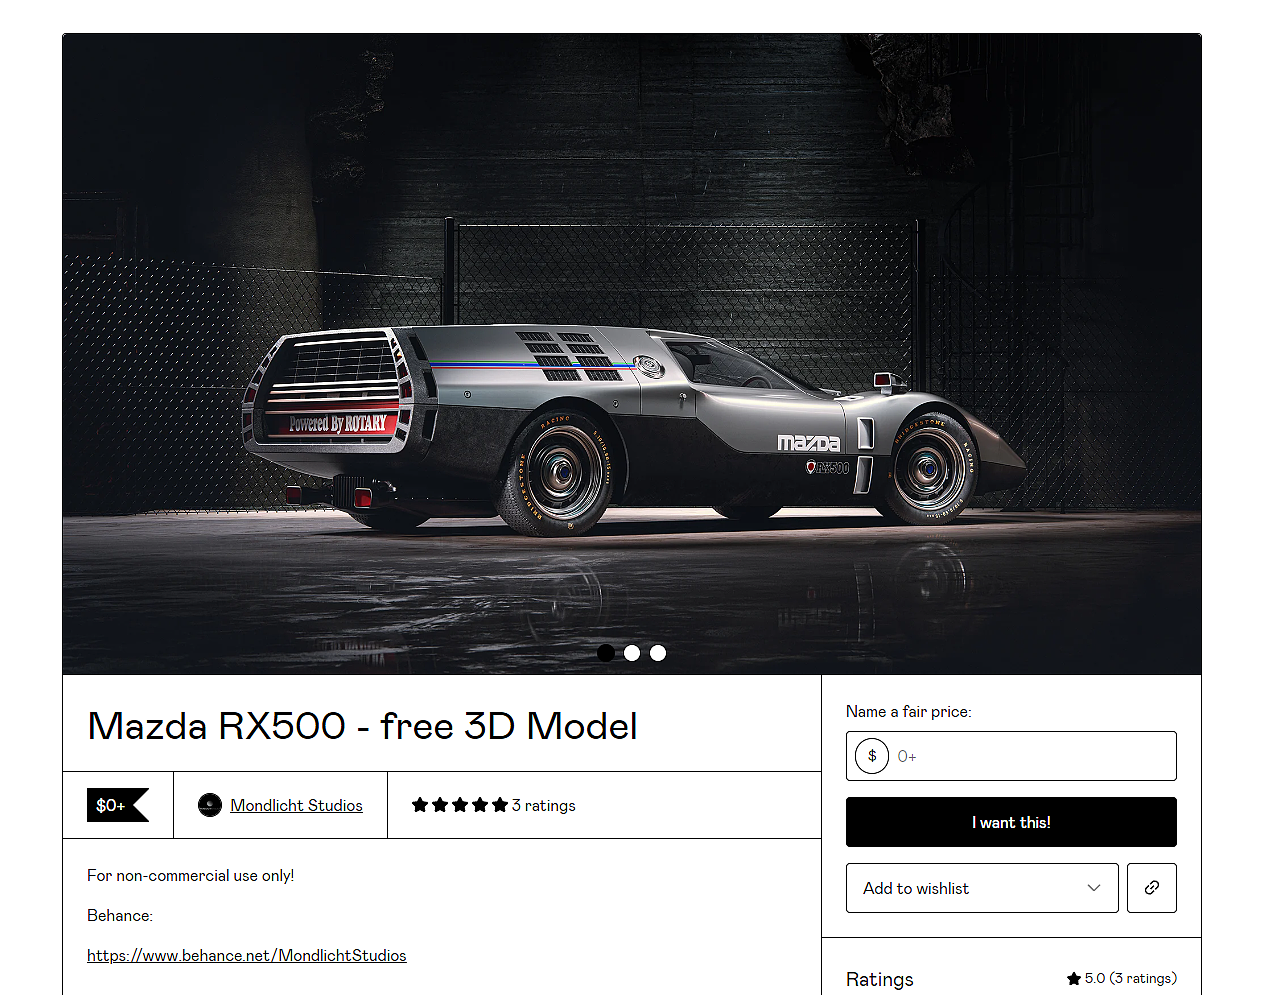1287x995 pixels.
Task: Select the second carousel dot indicator
Action: pyautogui.click(x=632, y=653)
